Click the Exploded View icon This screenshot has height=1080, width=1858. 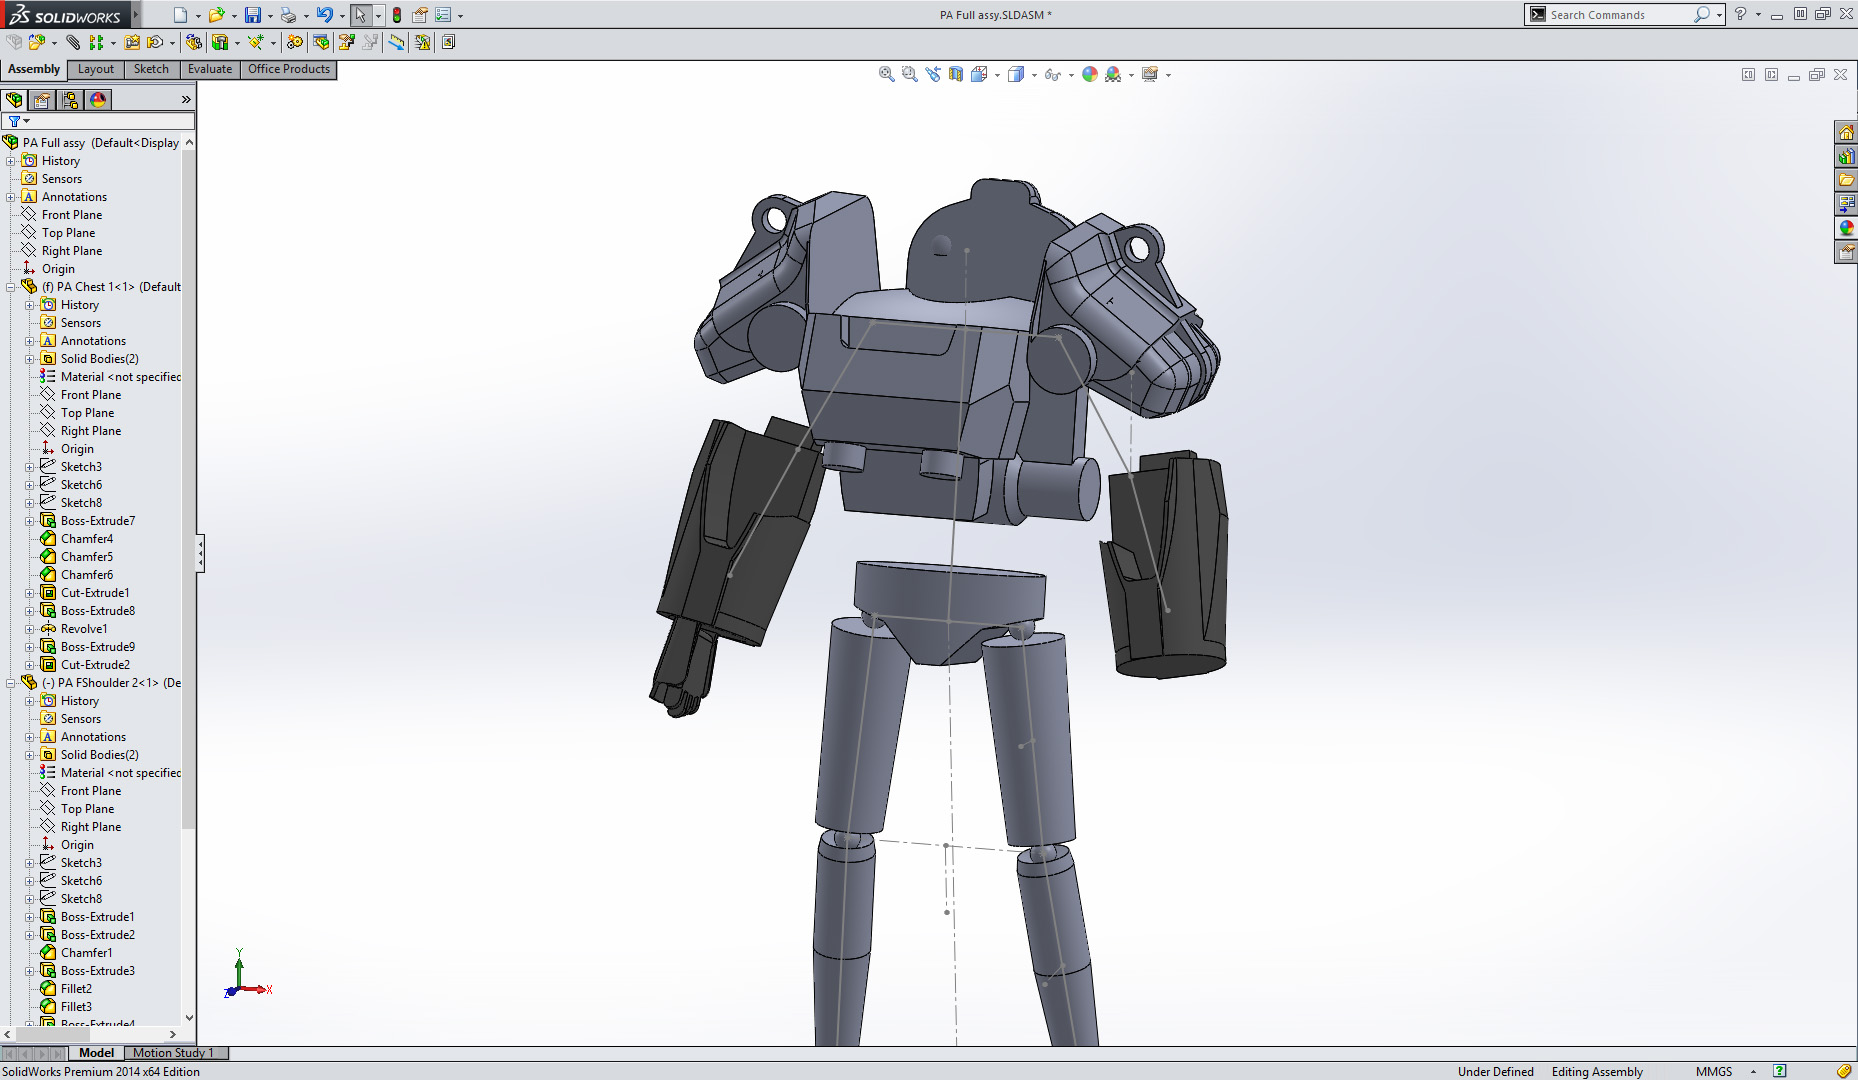347,42
